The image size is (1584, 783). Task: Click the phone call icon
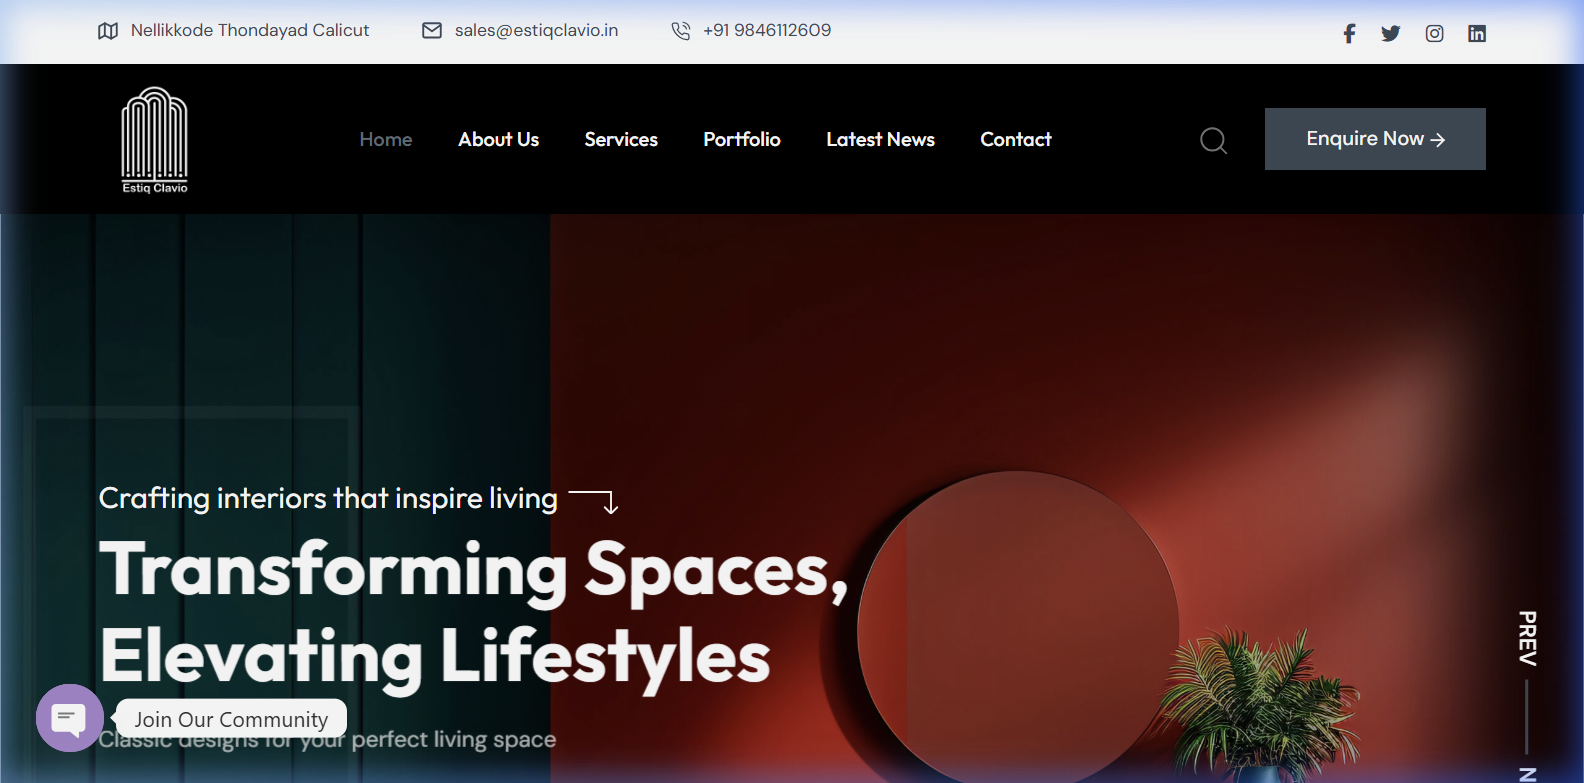coord(681,31)
